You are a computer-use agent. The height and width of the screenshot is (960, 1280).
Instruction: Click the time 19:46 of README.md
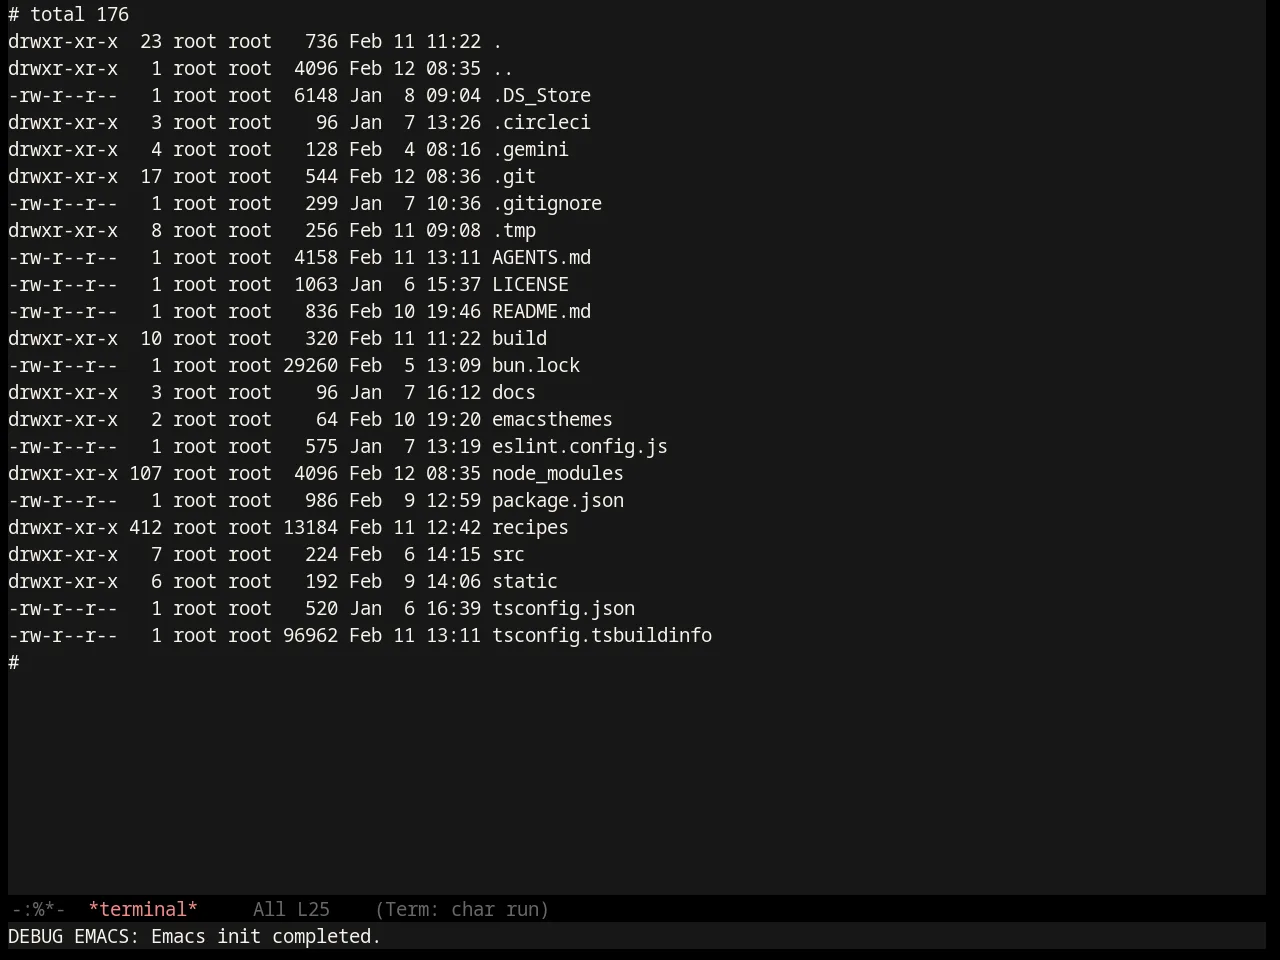(453, 311)
